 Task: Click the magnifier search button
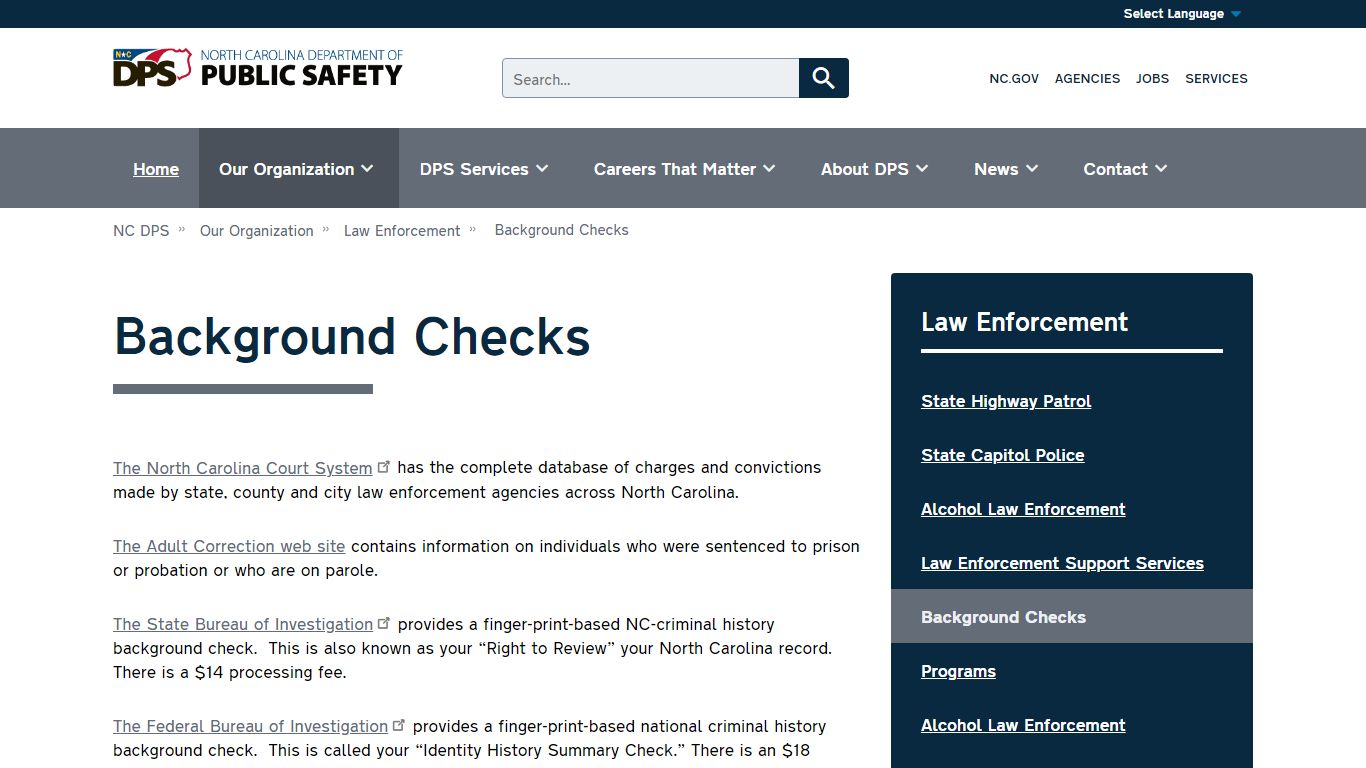(824, 78)
